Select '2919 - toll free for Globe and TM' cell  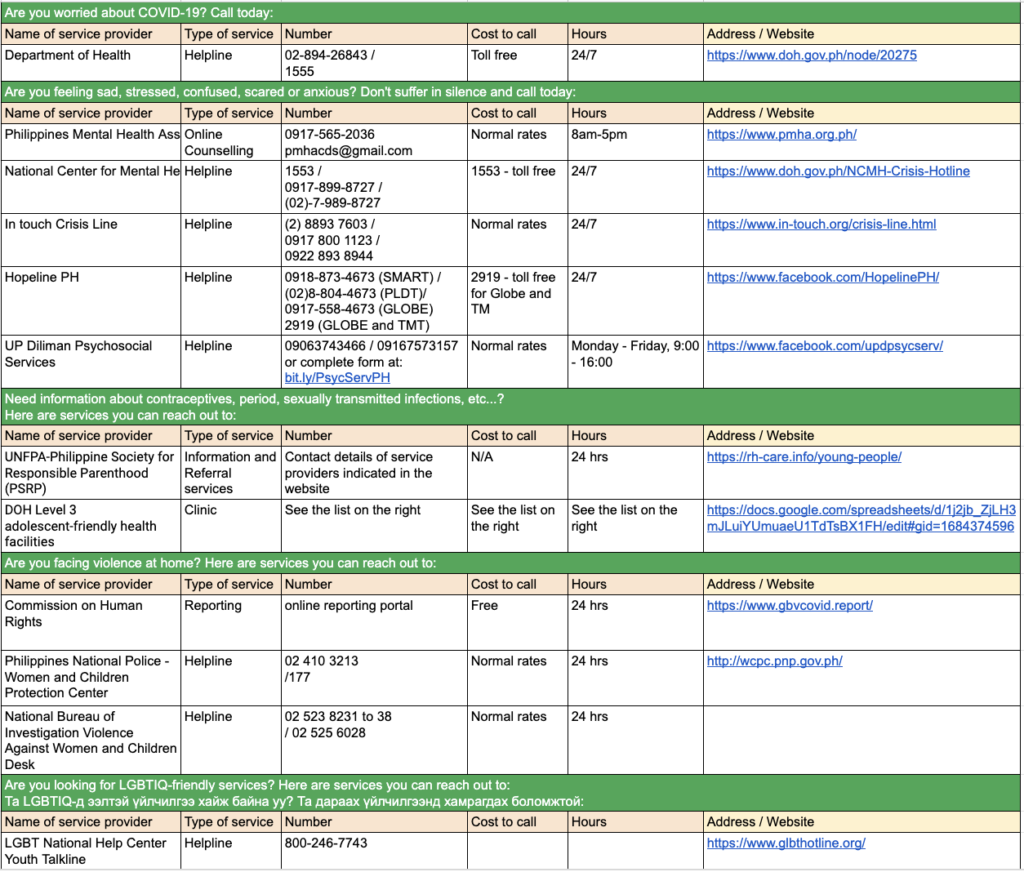click(517, 300)
